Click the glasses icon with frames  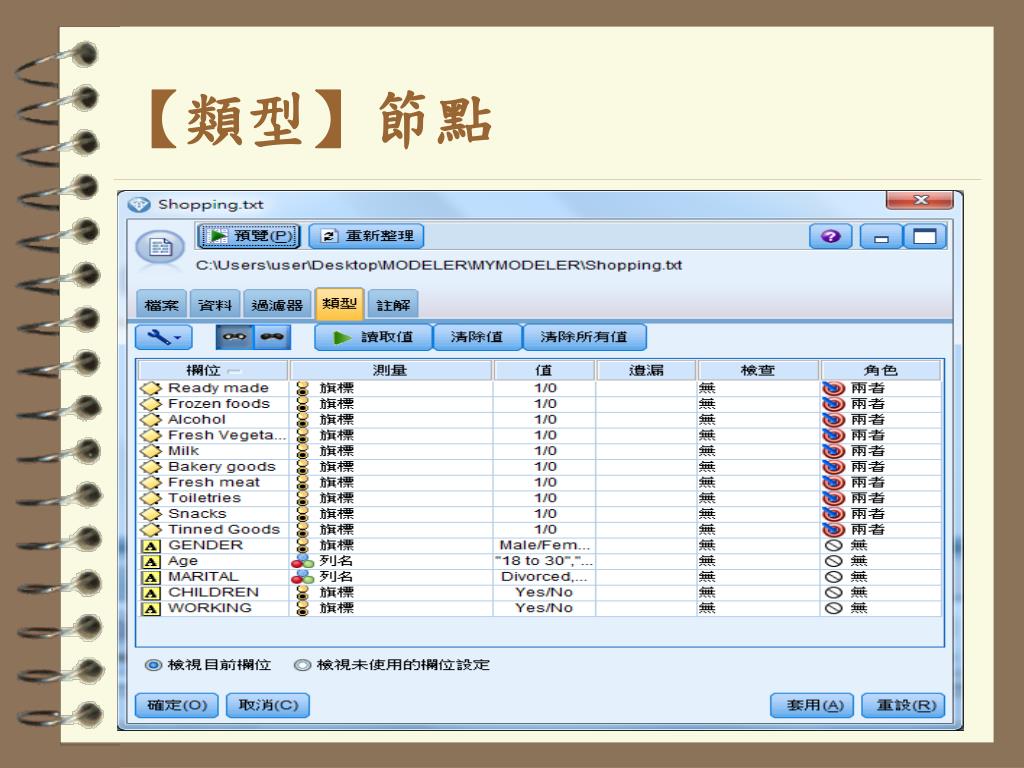235,337
